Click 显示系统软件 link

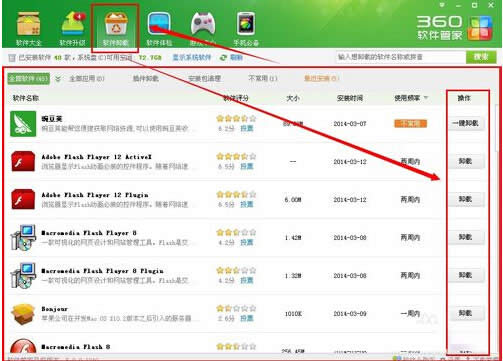(192, 57)
